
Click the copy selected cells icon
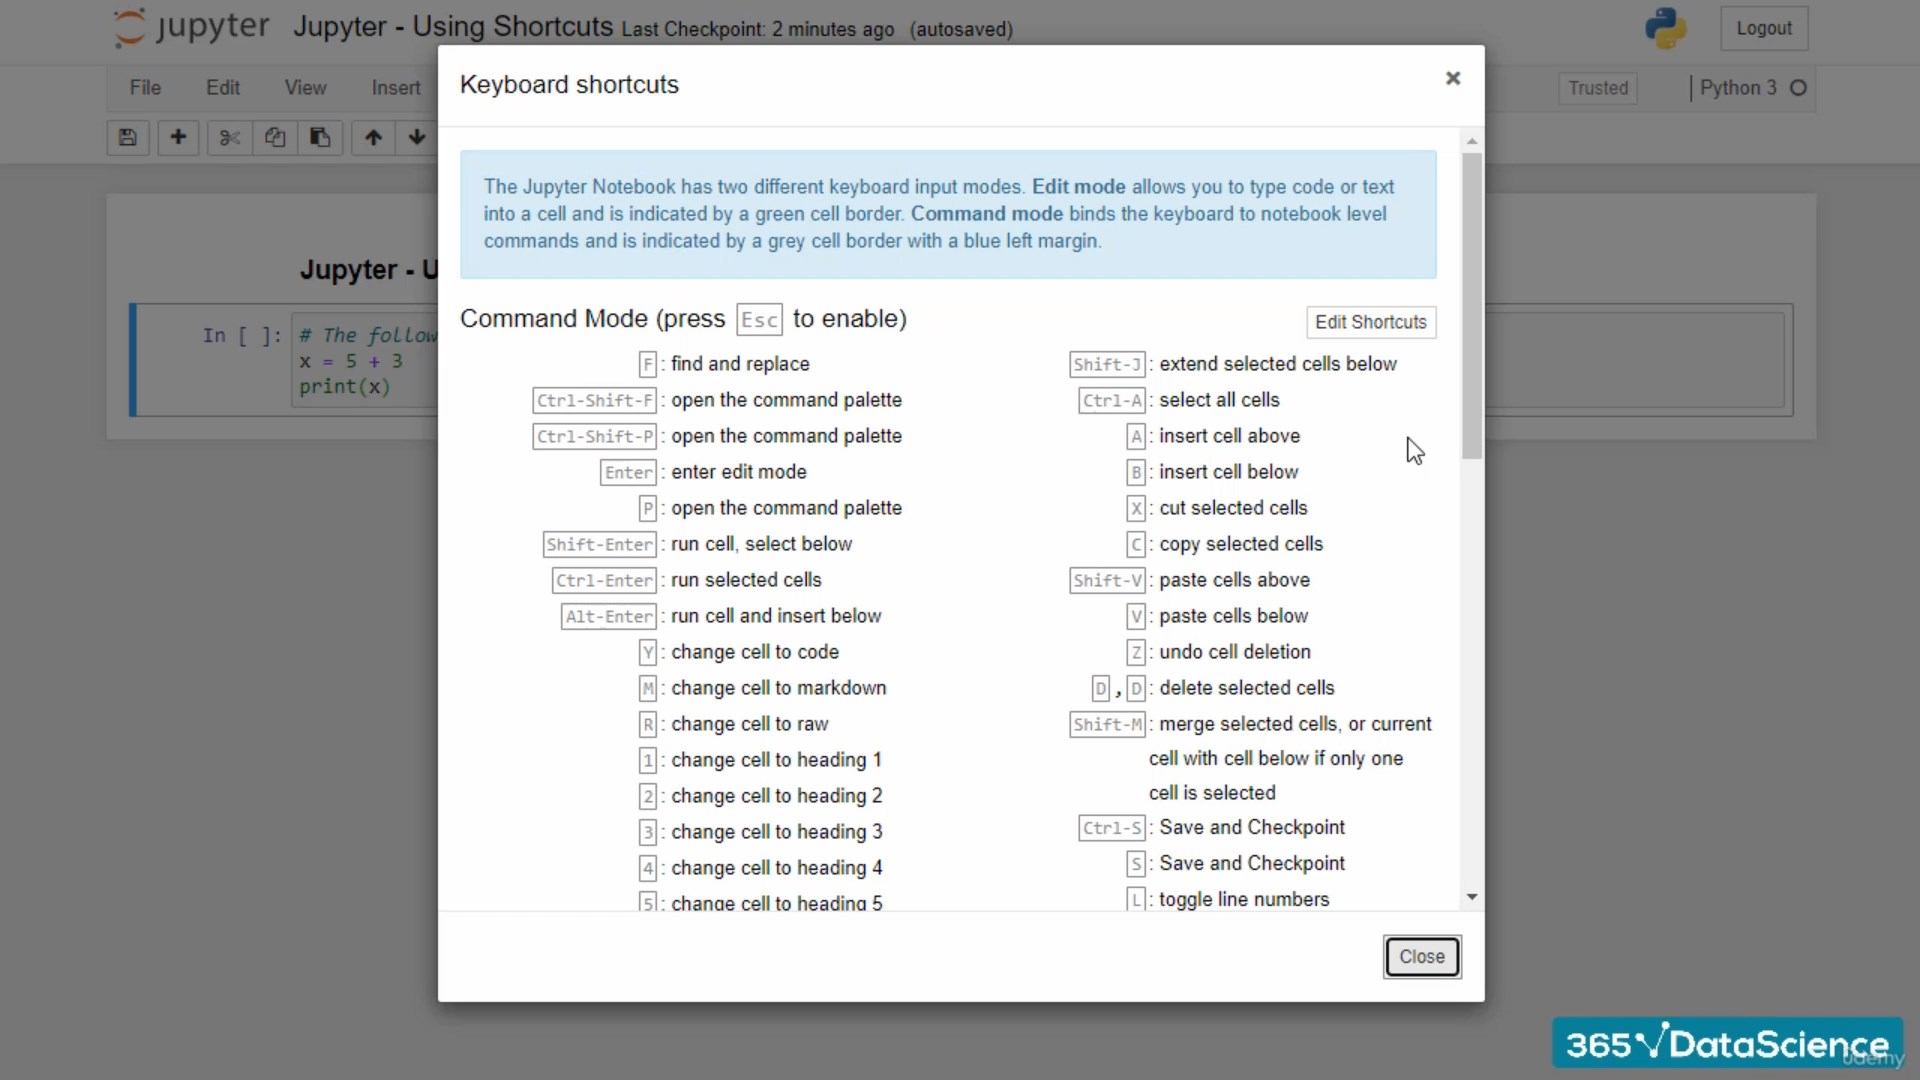click(x=275, y=138)
